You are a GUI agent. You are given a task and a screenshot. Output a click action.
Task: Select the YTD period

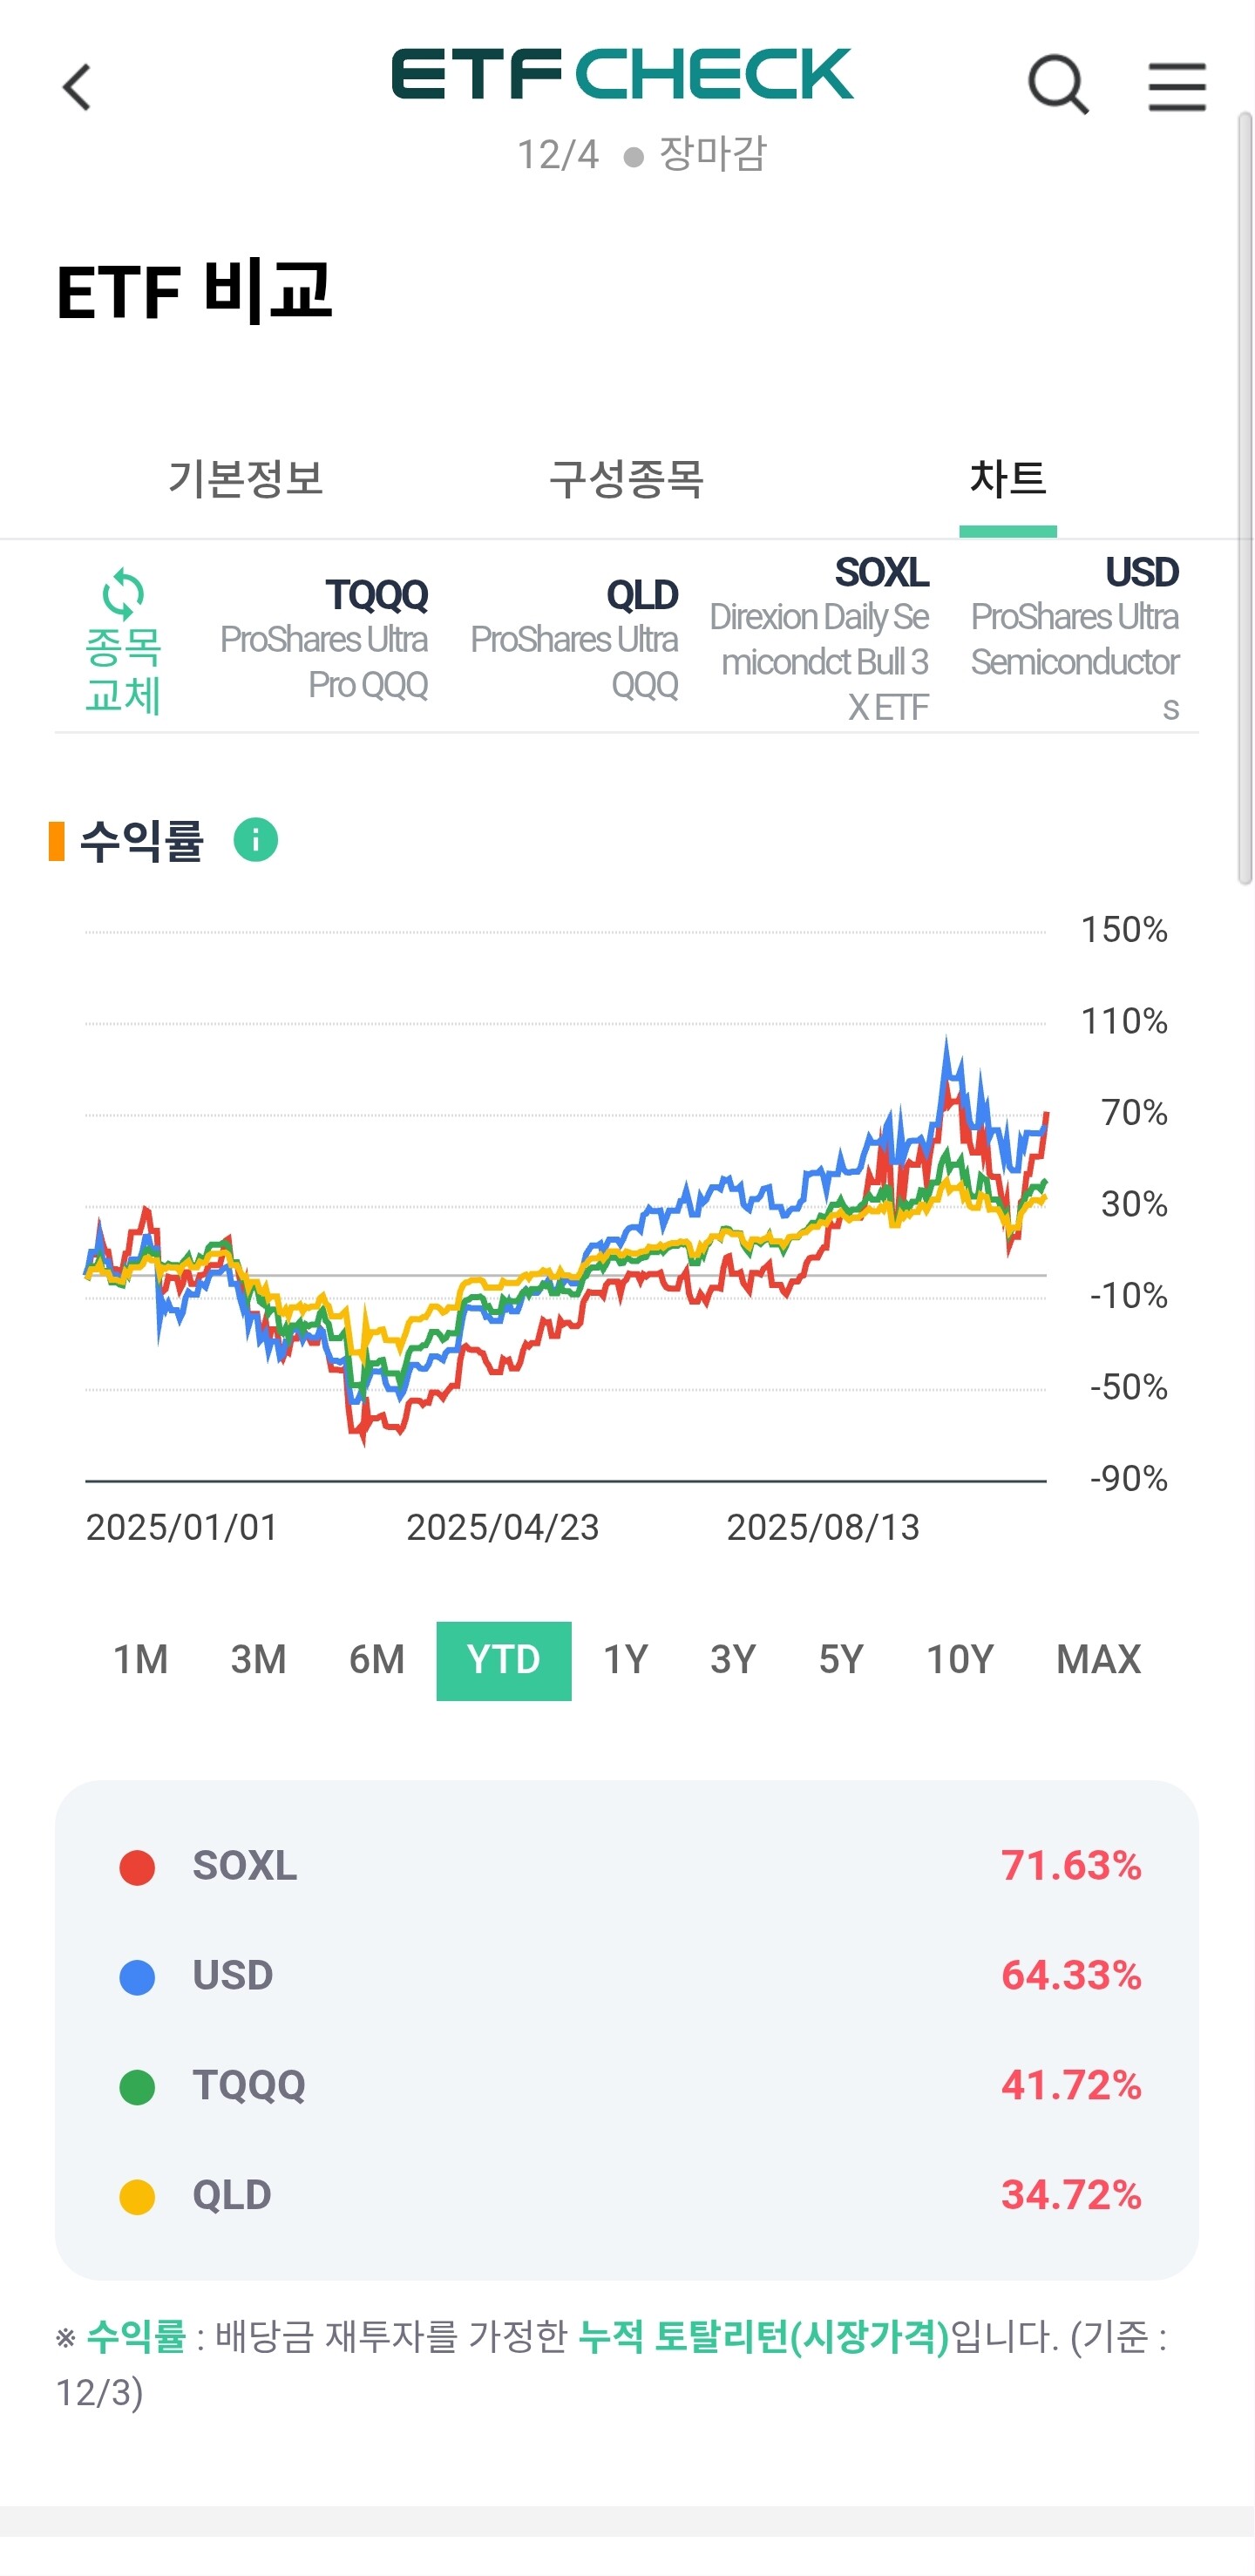point(503,1660)
